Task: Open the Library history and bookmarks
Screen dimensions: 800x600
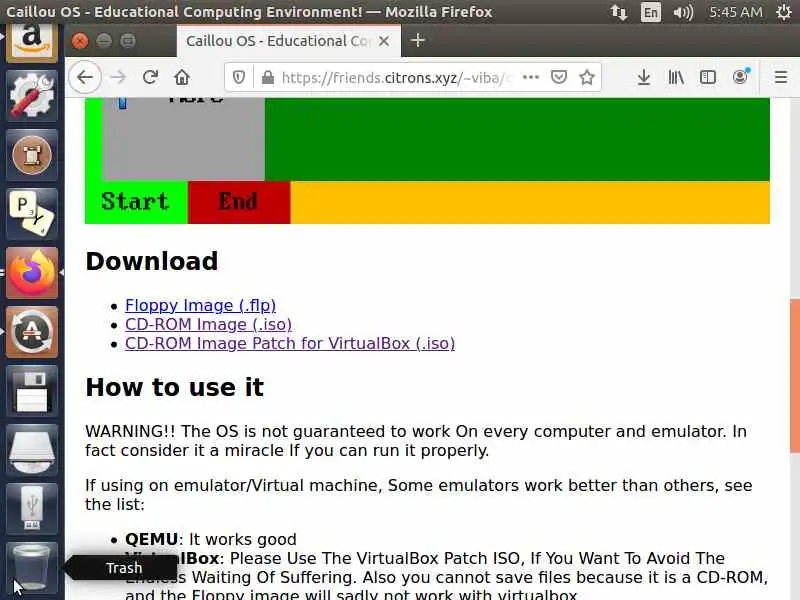Action: pyautogui.click(x=676, y=78)
